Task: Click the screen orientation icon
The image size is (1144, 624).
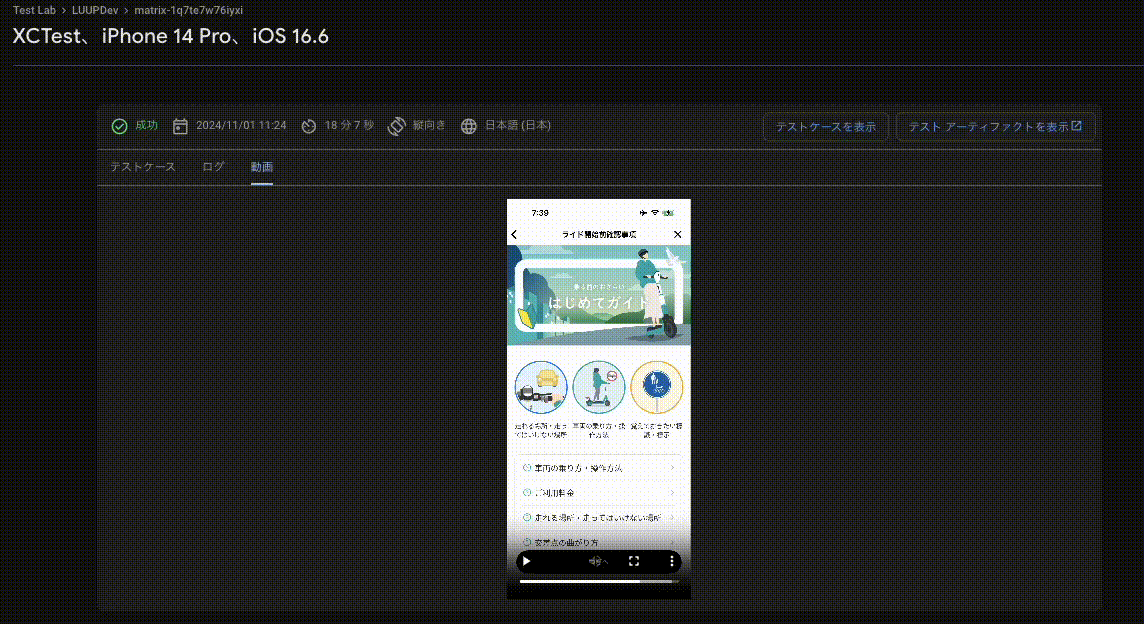Action: (396, 126)
